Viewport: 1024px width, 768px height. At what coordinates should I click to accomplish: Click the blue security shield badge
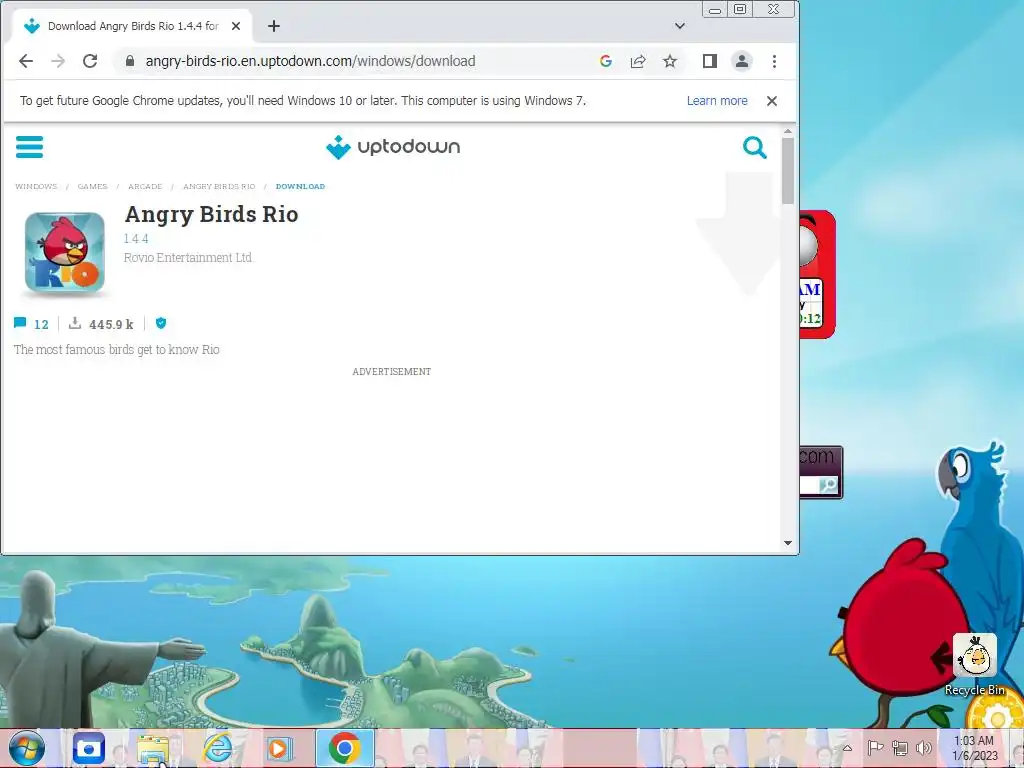tap(161, 323)
